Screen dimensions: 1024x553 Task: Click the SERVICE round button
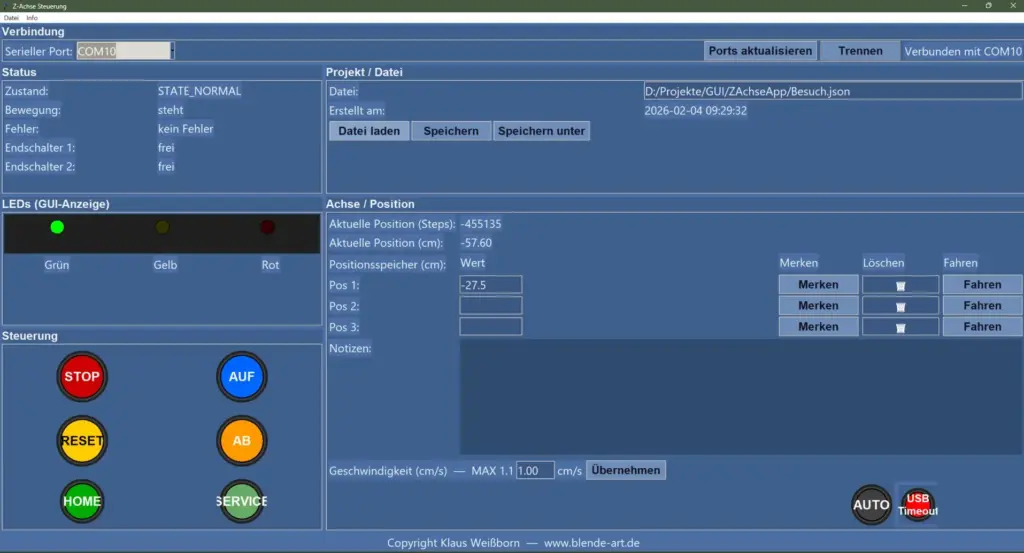[x=242, y=501]
